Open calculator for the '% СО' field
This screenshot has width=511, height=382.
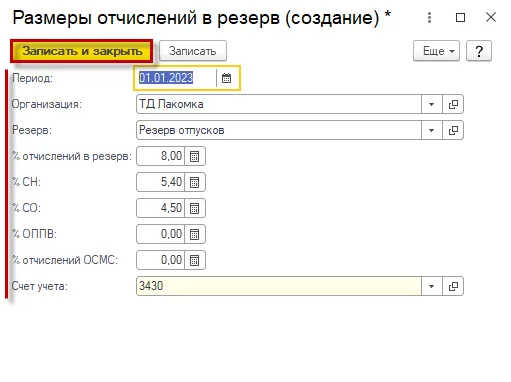pos(195,208)
